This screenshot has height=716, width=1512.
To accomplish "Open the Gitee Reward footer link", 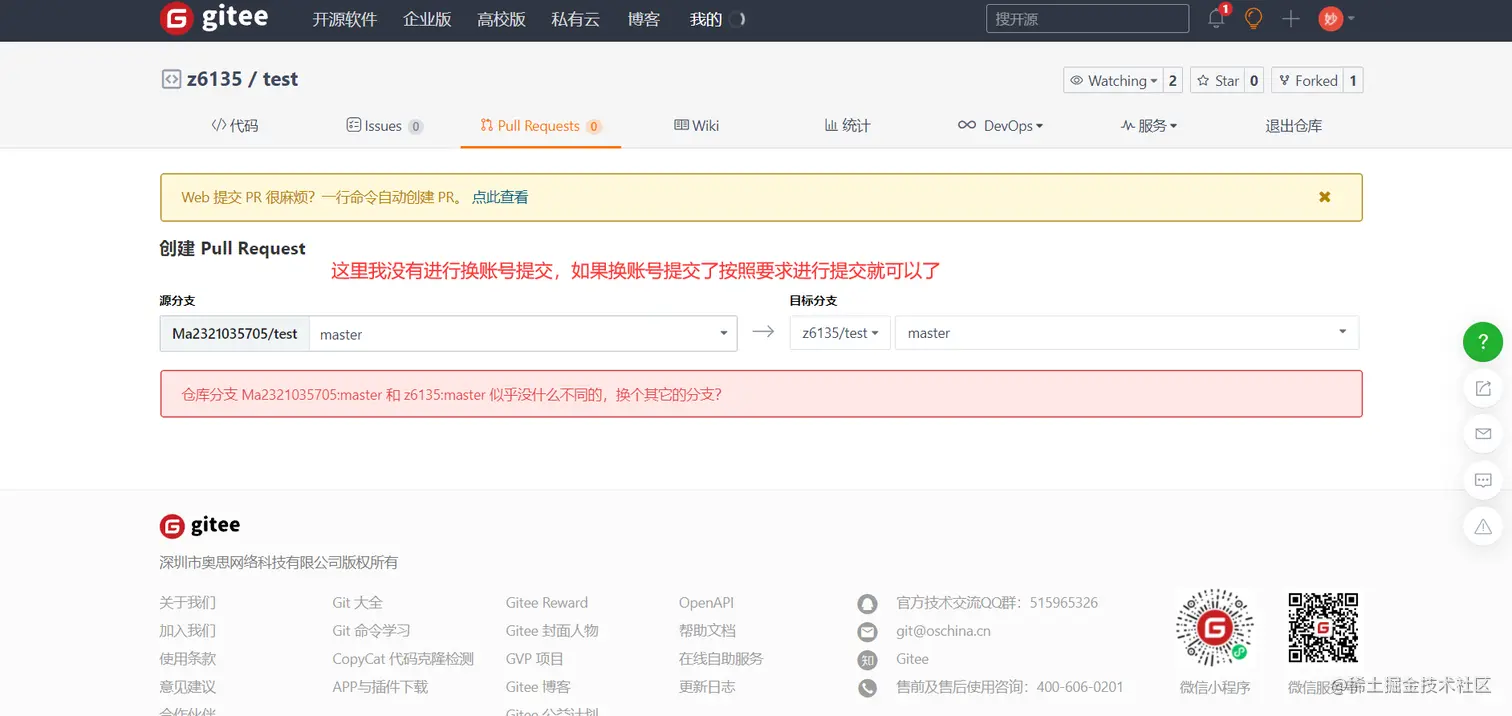I will 547,603.
